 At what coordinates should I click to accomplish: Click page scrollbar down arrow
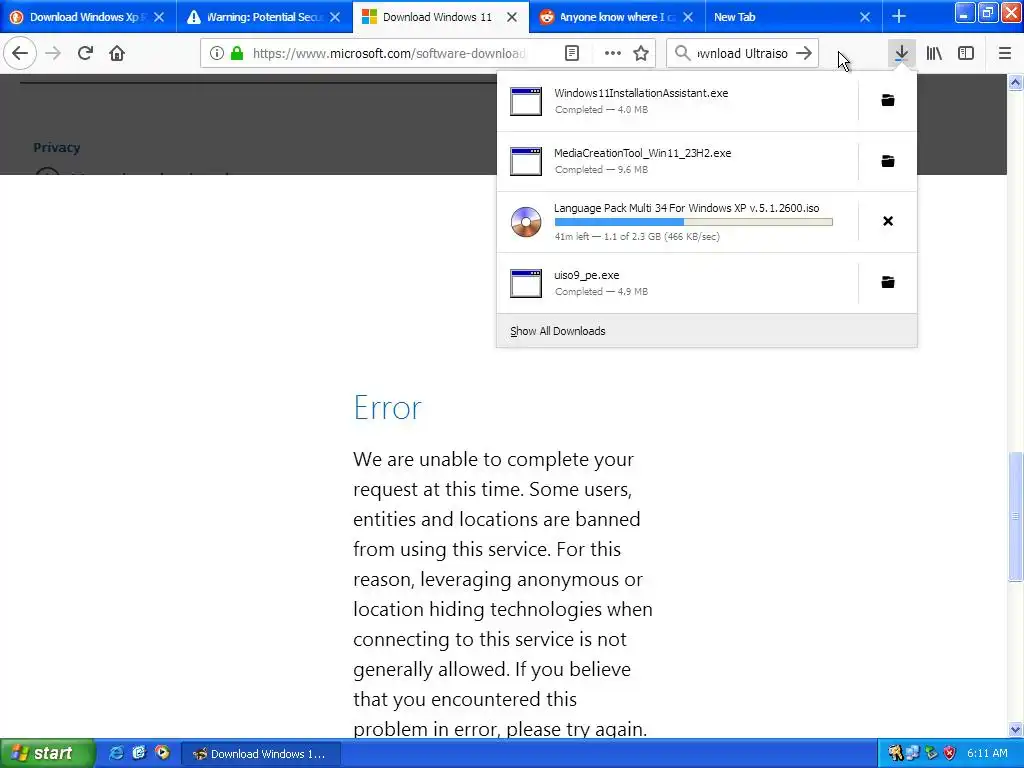pos(1016,729)
